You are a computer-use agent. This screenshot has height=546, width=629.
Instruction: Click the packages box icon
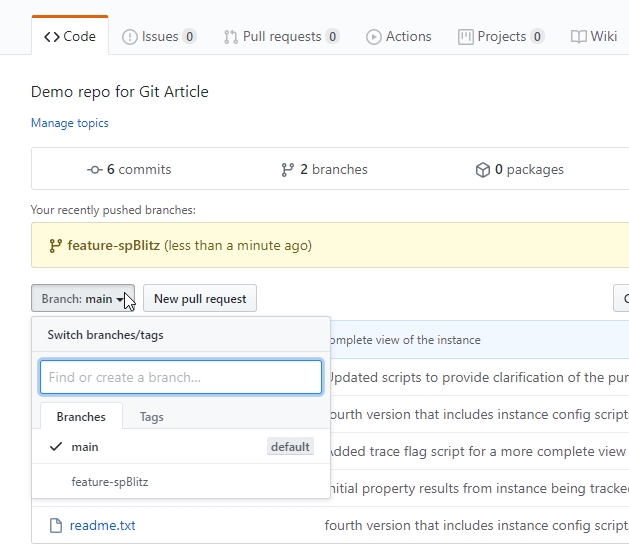point(482,170)
